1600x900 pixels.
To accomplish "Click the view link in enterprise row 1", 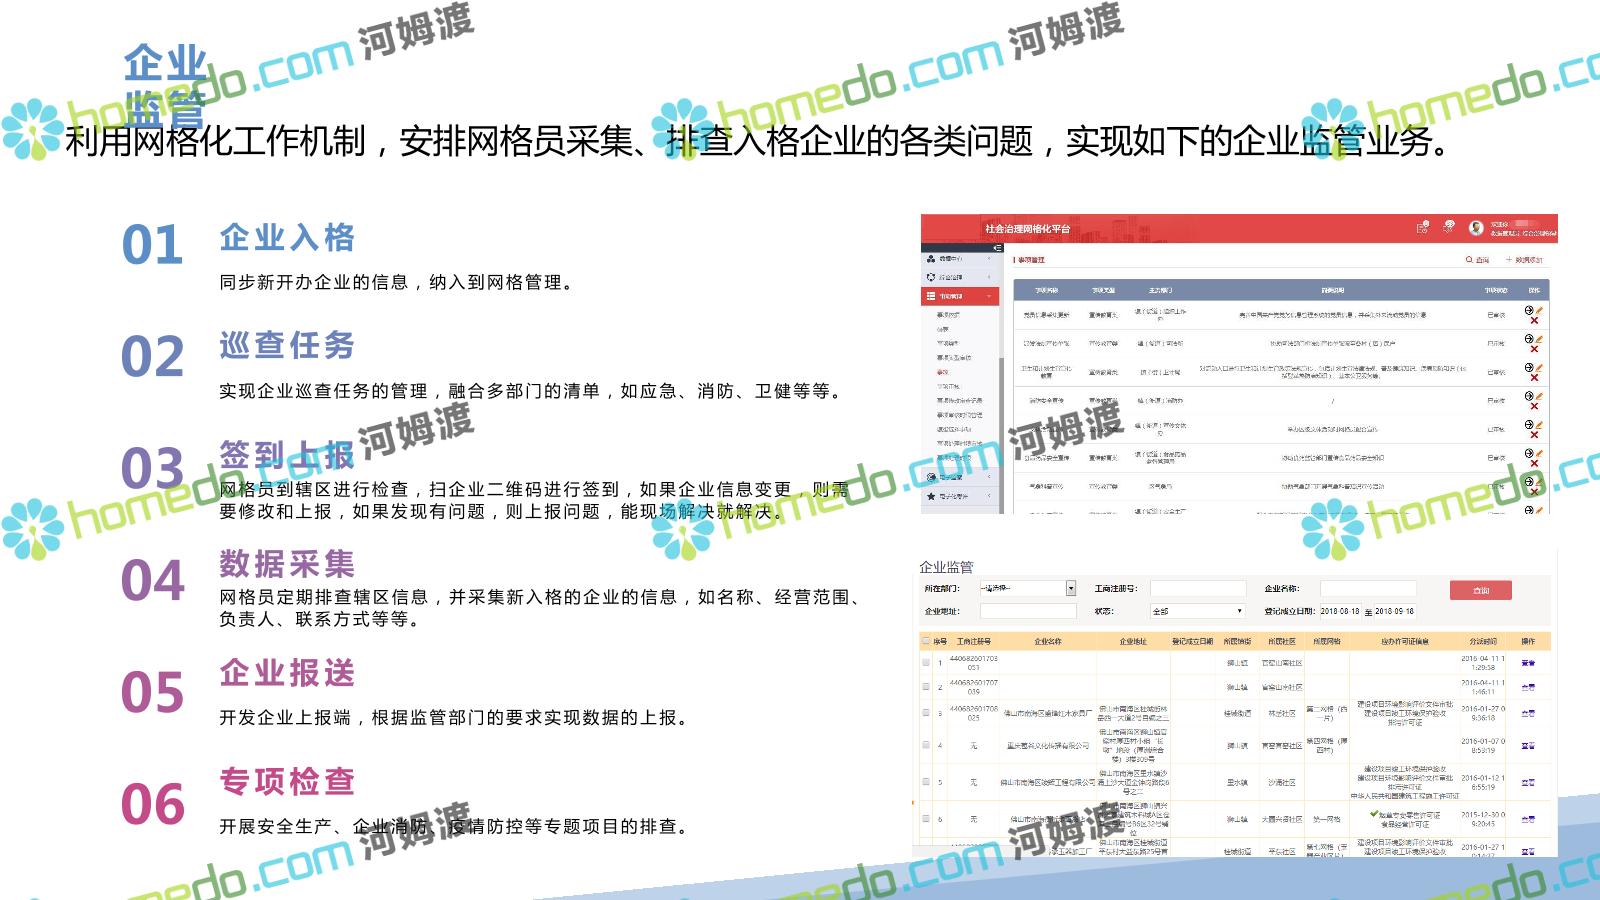I will pyautogui.click(x=1527, y=662).
